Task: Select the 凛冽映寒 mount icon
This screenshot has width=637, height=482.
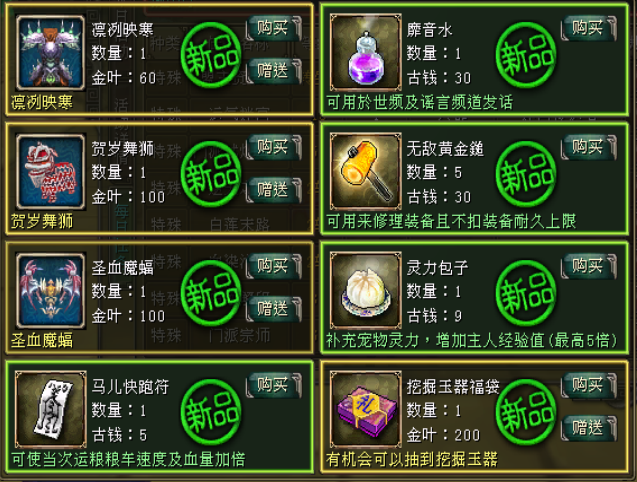Action: [51, 52]
